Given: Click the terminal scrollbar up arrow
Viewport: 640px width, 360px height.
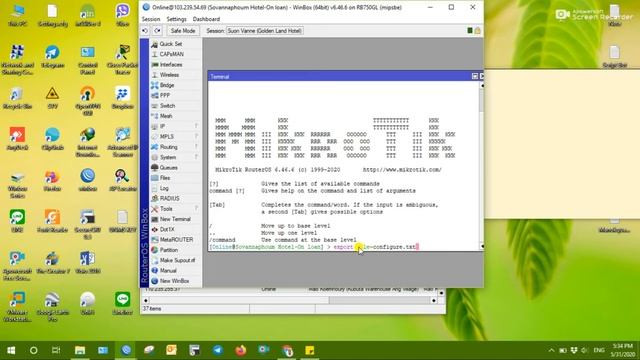Looking at the screenshot, I should (x=482, y=85).
